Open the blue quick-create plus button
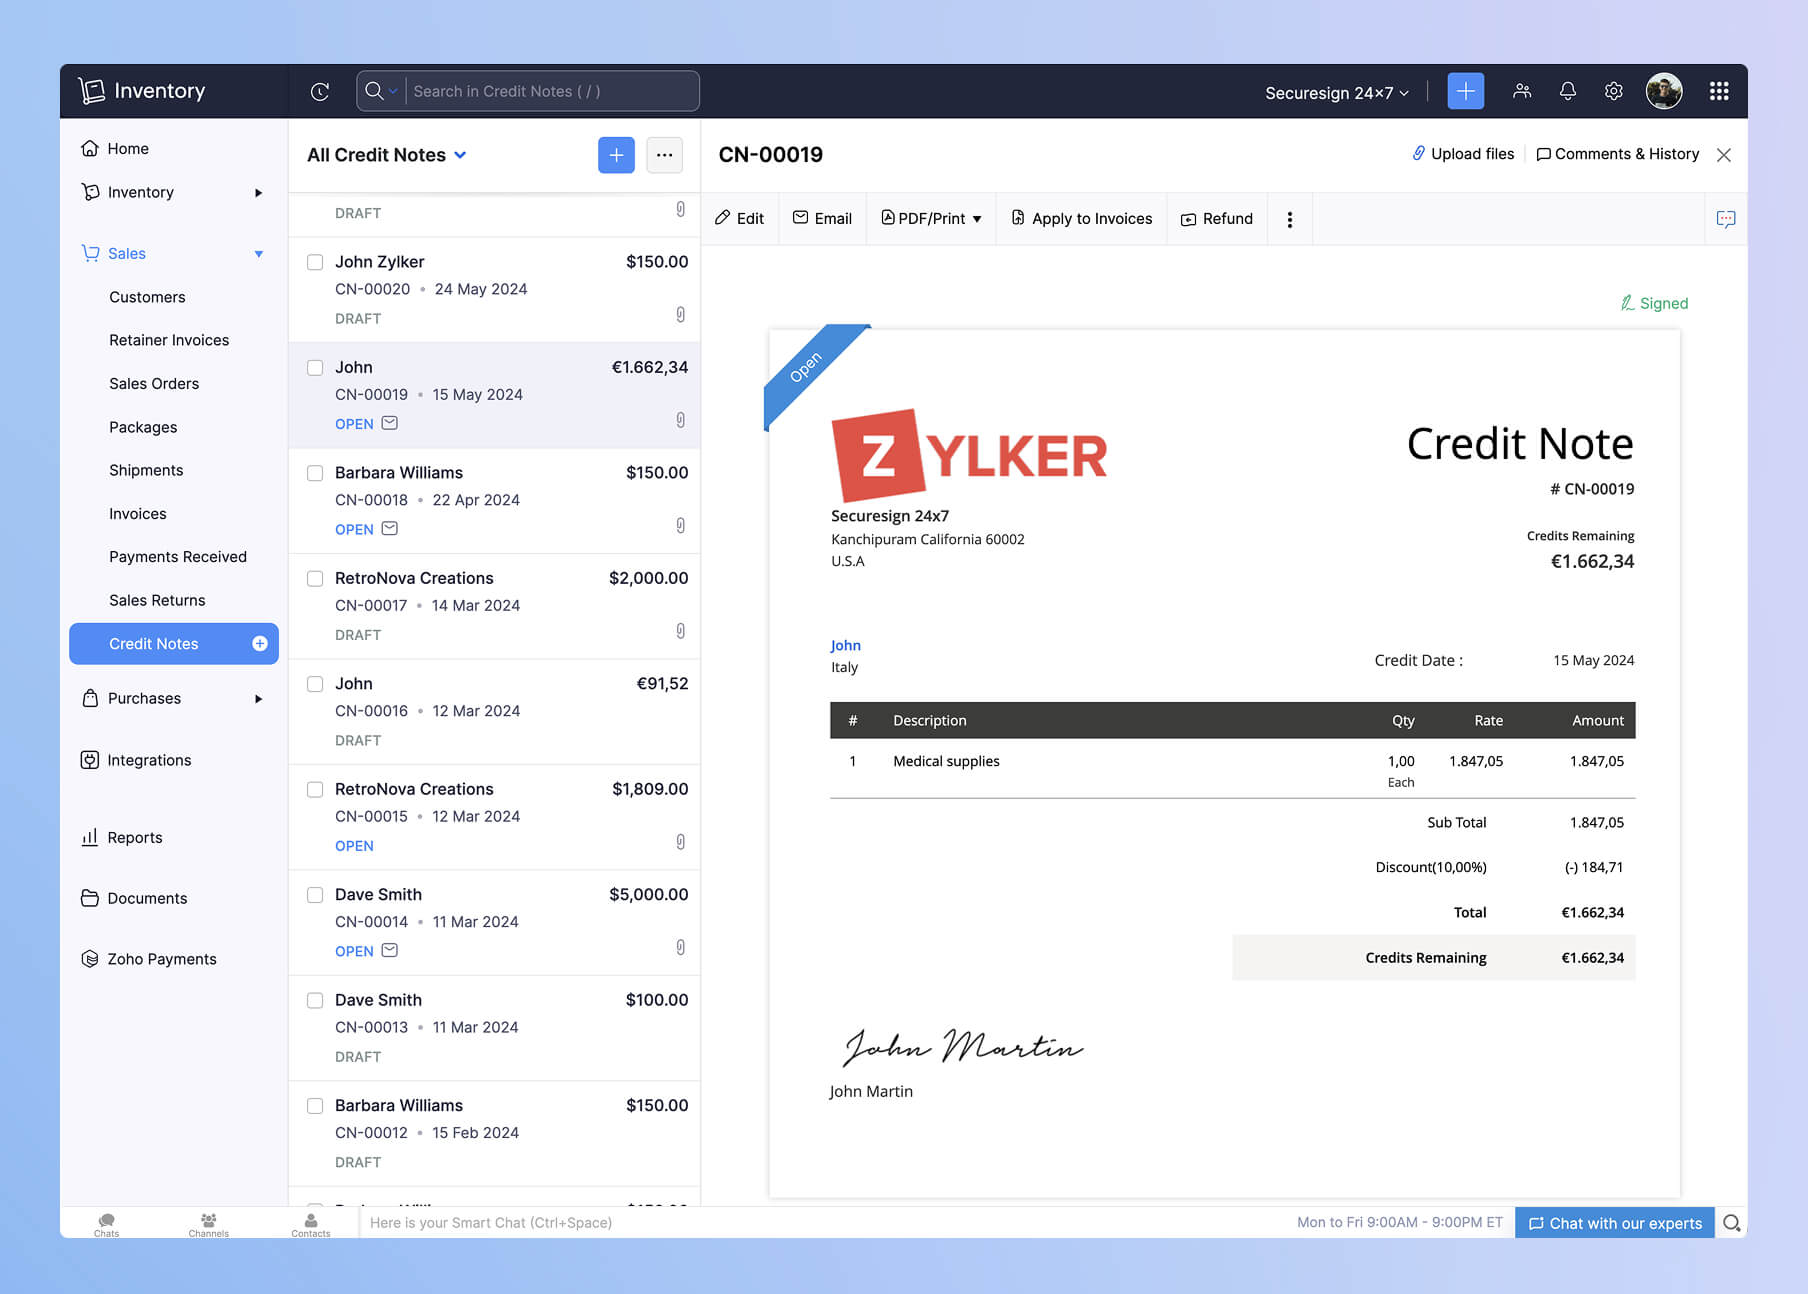1808x1294 pixels. [x=1465, y=91]
